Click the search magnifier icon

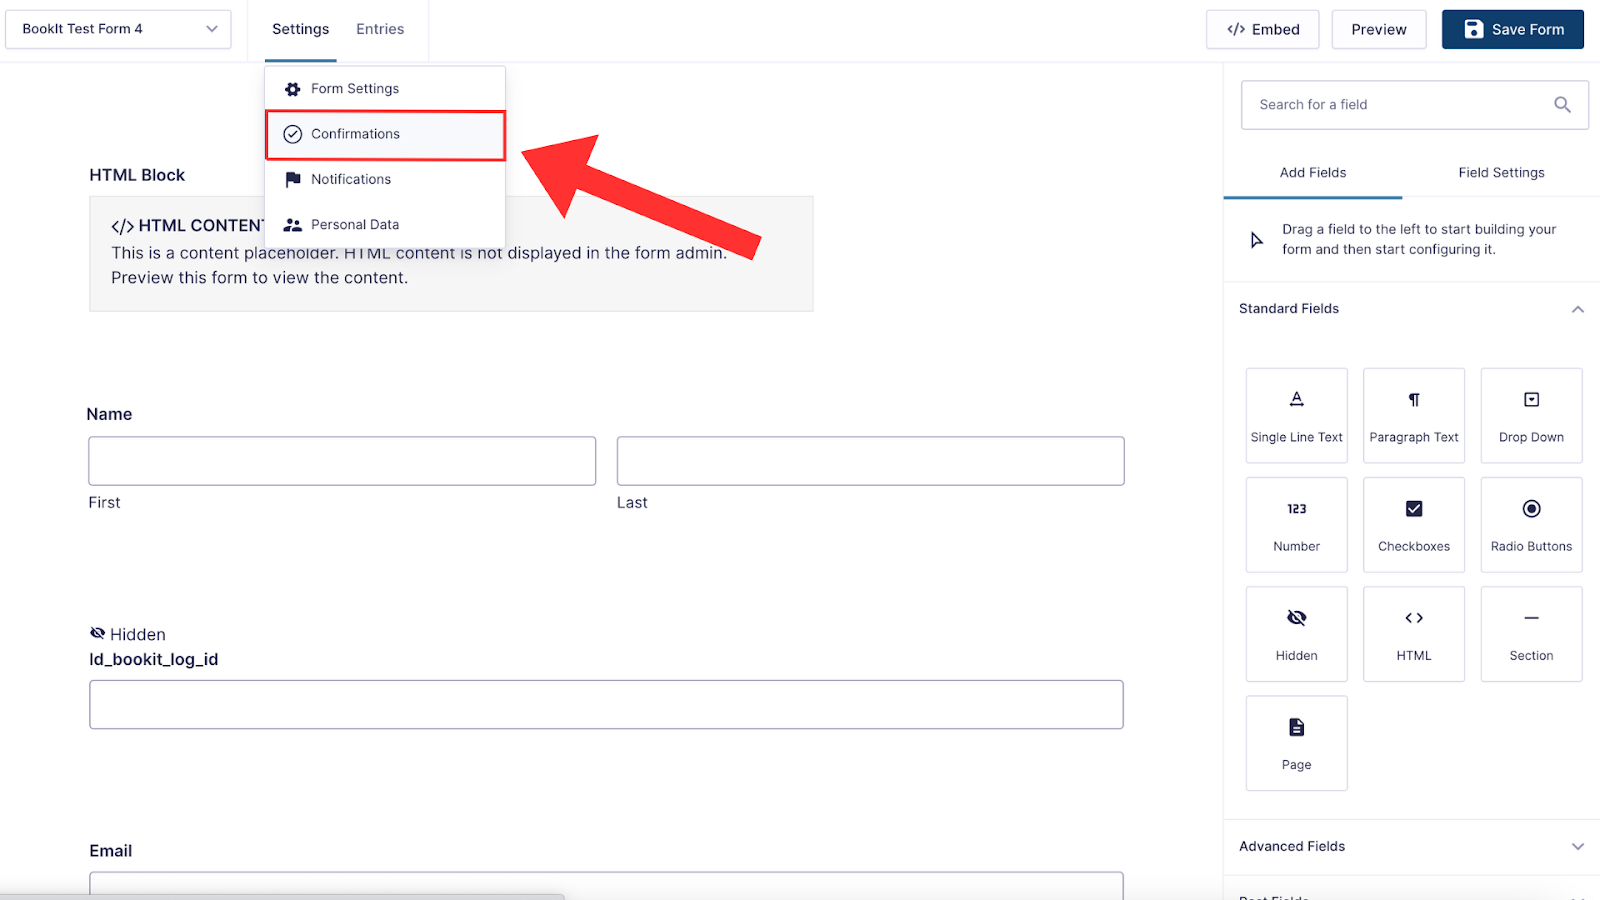[x=1562, y=105]
